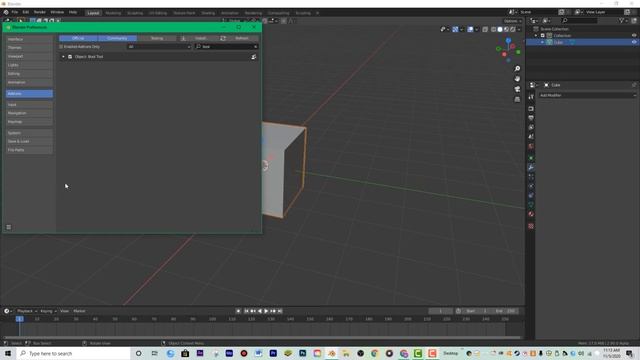640x360 pixels.
Task: Clear the add-on search text
Action: [255, 47]
